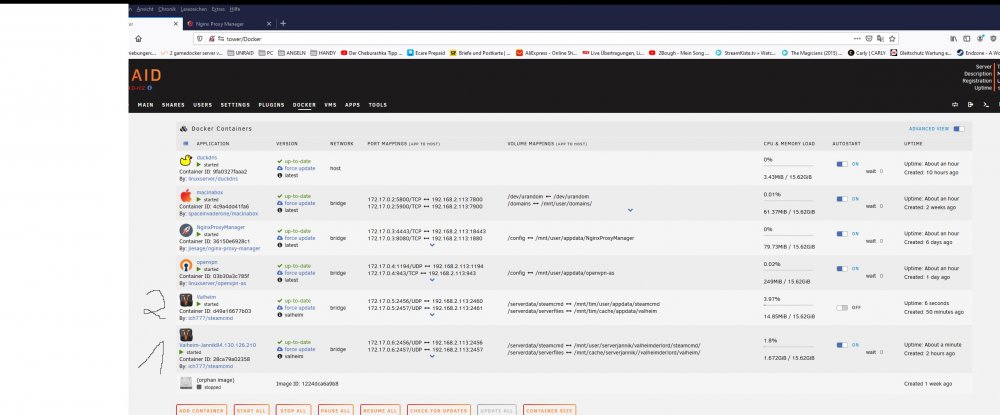The image size is (1000, 415).
Task: Toggle autostart for macinabox
Action: pos(842,199)
